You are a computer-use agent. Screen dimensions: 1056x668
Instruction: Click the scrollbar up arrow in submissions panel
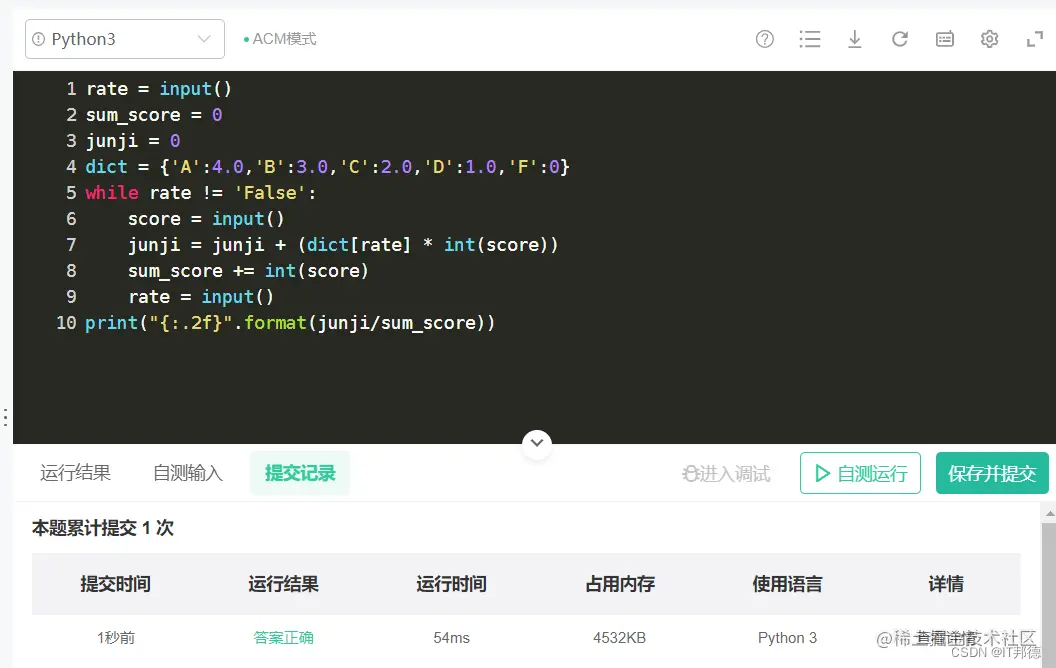[1049, 514]
